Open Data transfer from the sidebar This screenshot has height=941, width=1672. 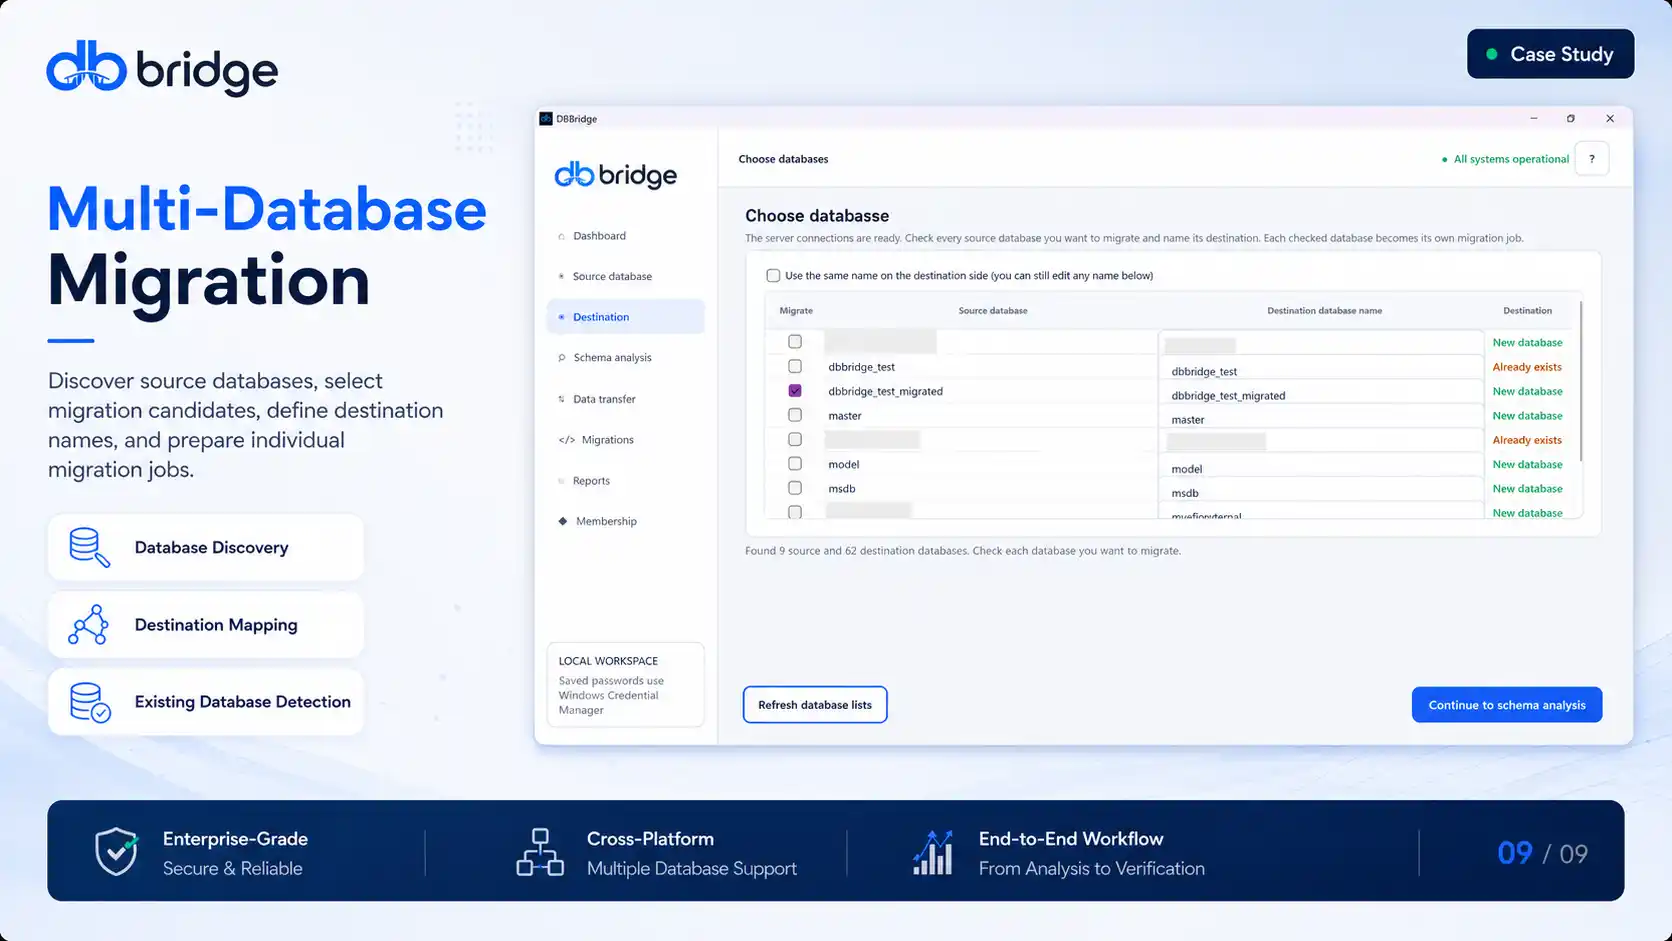tap(625, 399)
